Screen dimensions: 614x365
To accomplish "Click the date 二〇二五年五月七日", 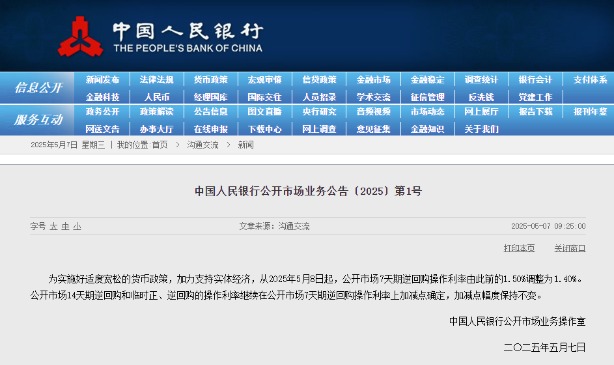I will point(545,347).
